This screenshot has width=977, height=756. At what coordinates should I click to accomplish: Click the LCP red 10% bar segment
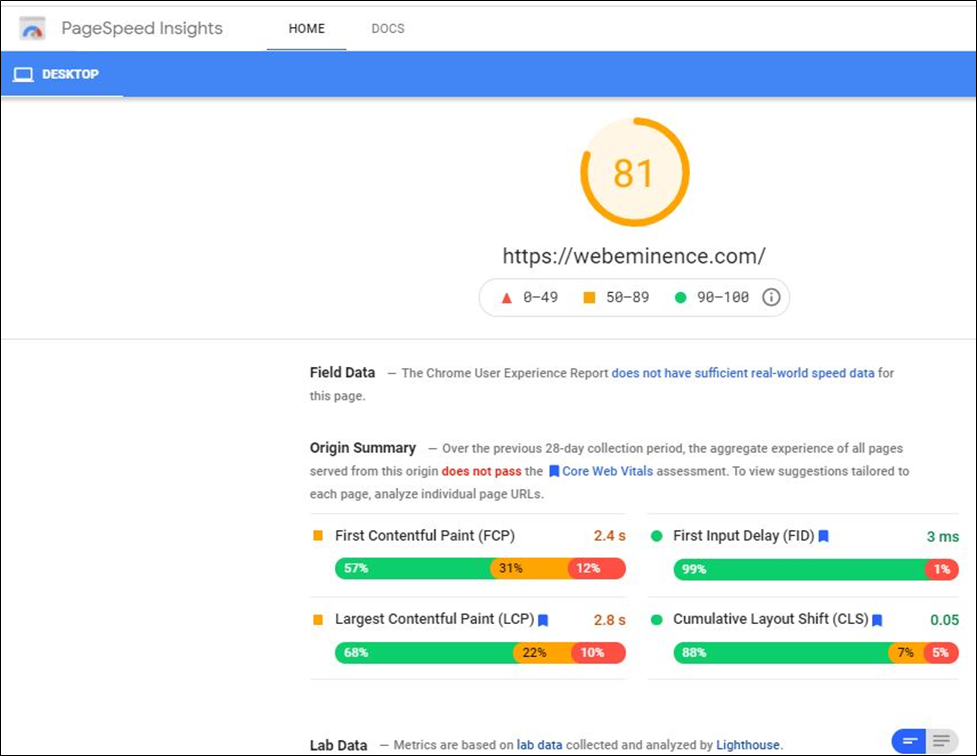click(599, 653)
